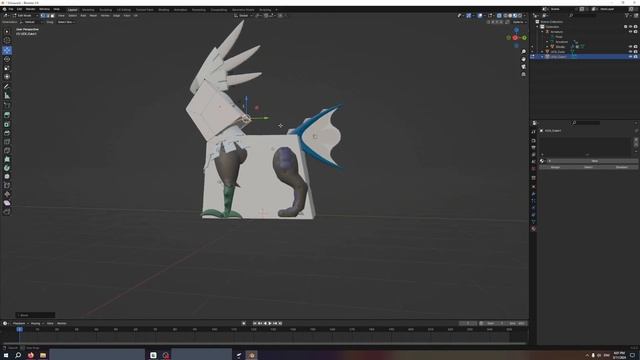Jump to the timeline end frame
640x360 pixels.
coord(280,323)
